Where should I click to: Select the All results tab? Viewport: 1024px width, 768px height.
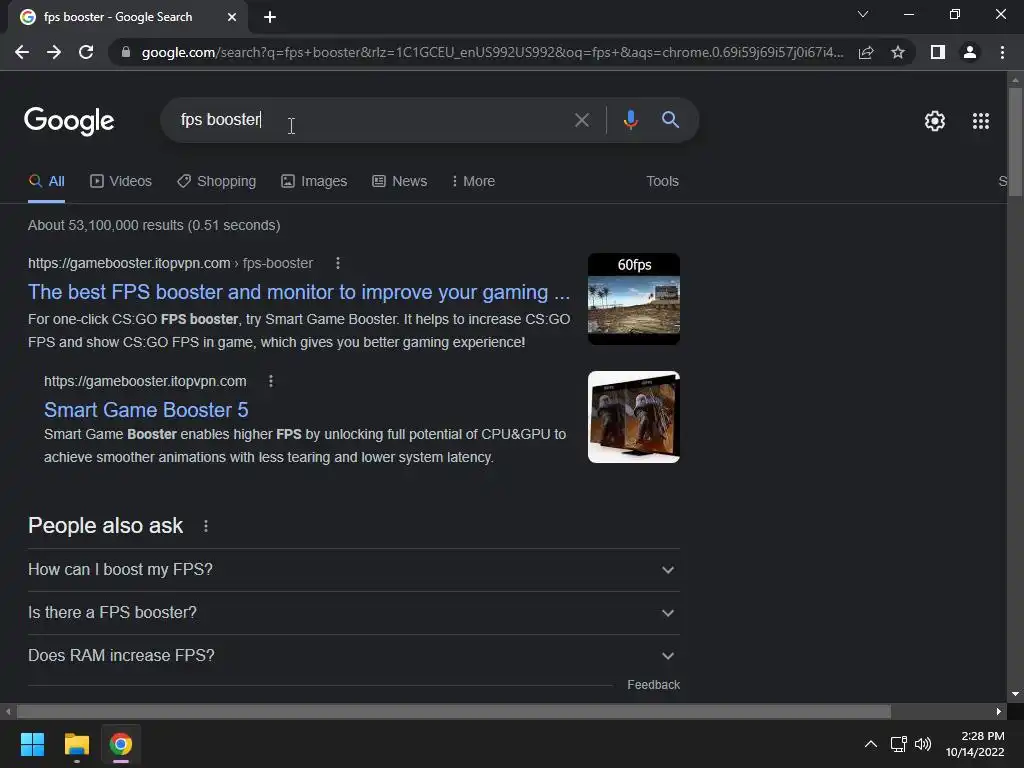[46, 181]
